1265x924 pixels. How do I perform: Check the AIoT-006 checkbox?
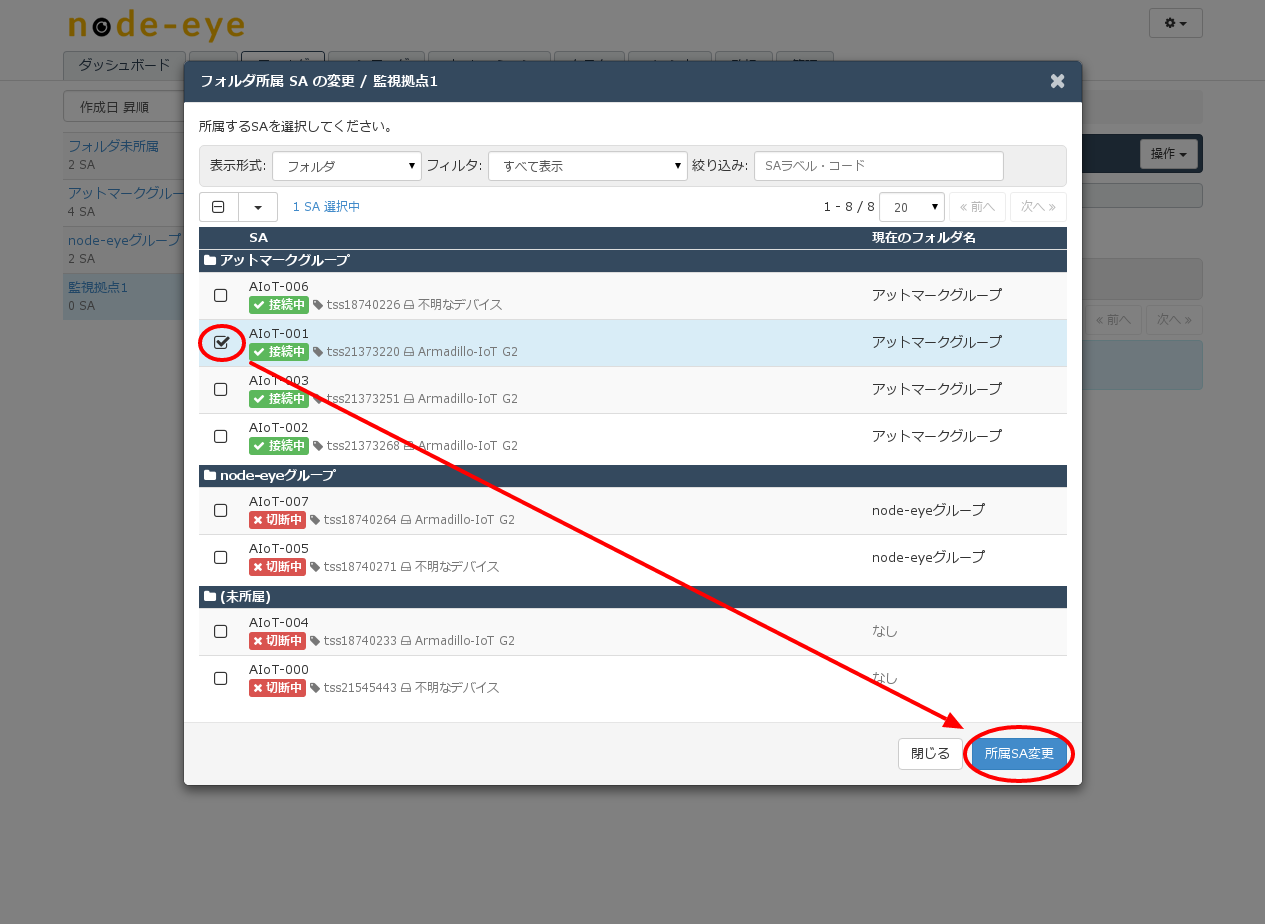[221, 296]
